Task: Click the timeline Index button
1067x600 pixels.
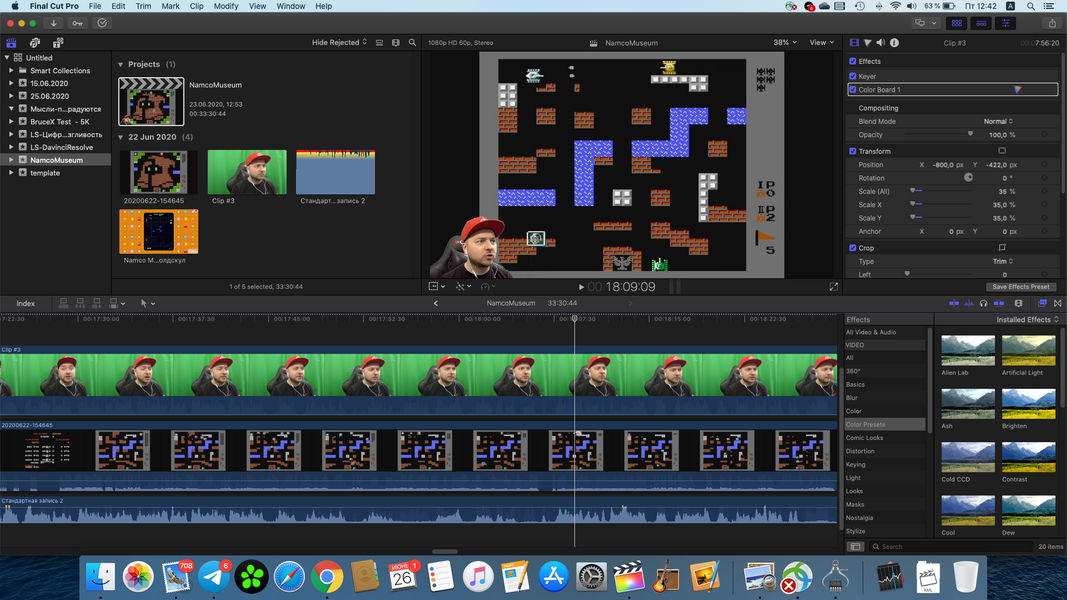Action: coord(25,303)
